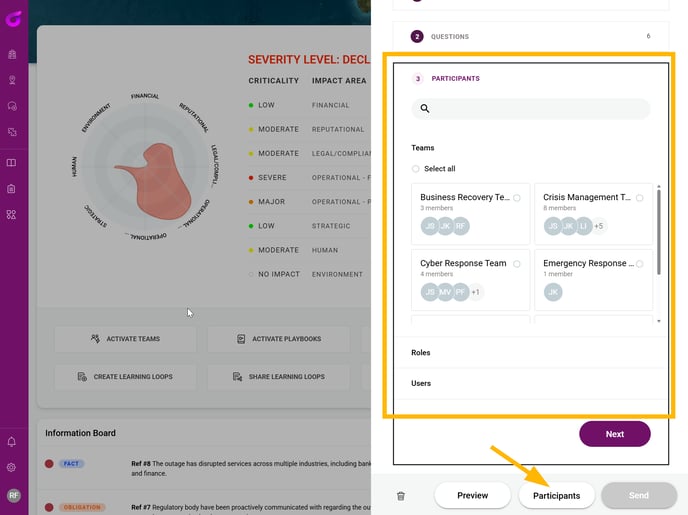This screenshot has width=688, height=515.
Task: Open the clipboard icon in sidebar
Action: click(x=11, y=189)
